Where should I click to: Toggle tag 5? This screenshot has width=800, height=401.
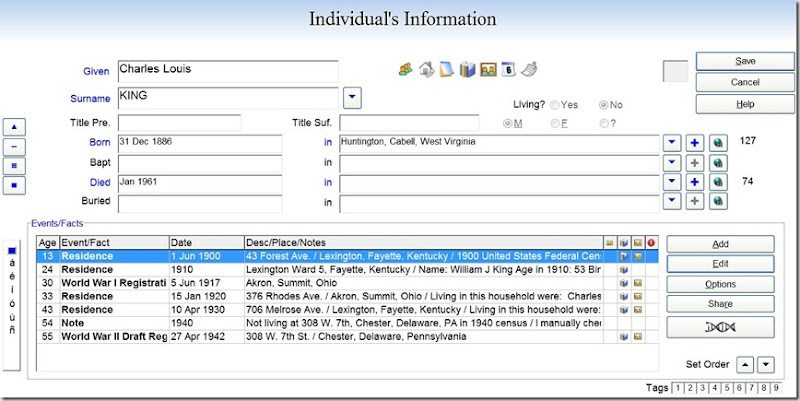[x=727, y=388]
